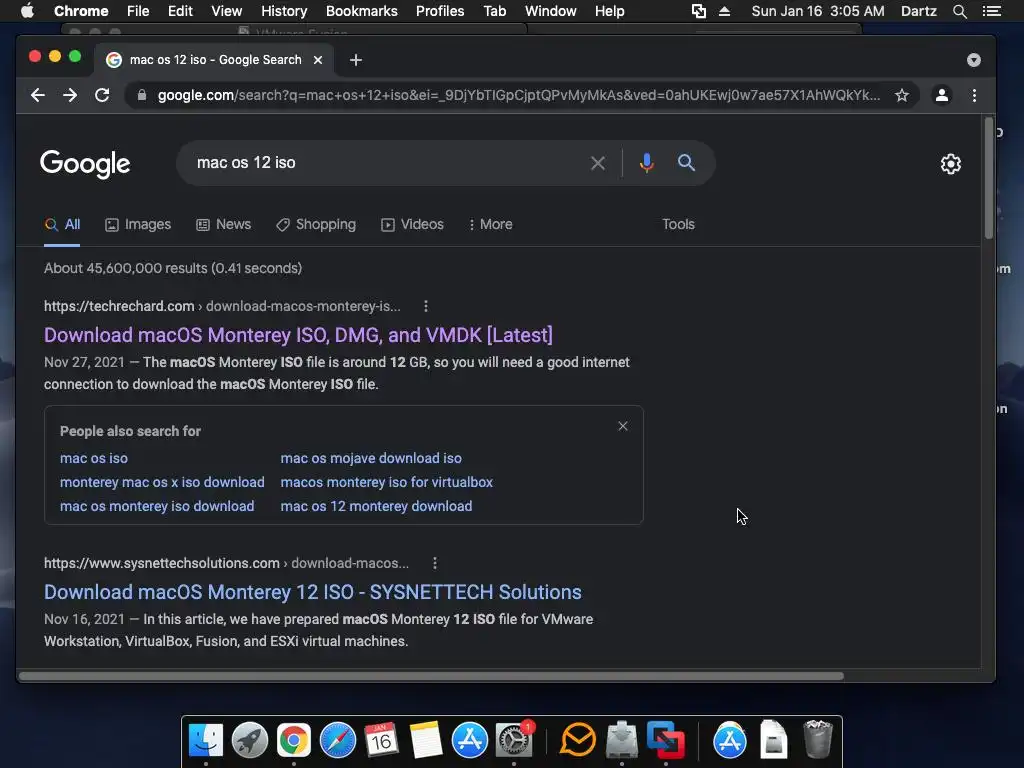Screen dimensions: 1024x768
Task: Click the horizontal scrollbar at window bottom
Action: 431,676
